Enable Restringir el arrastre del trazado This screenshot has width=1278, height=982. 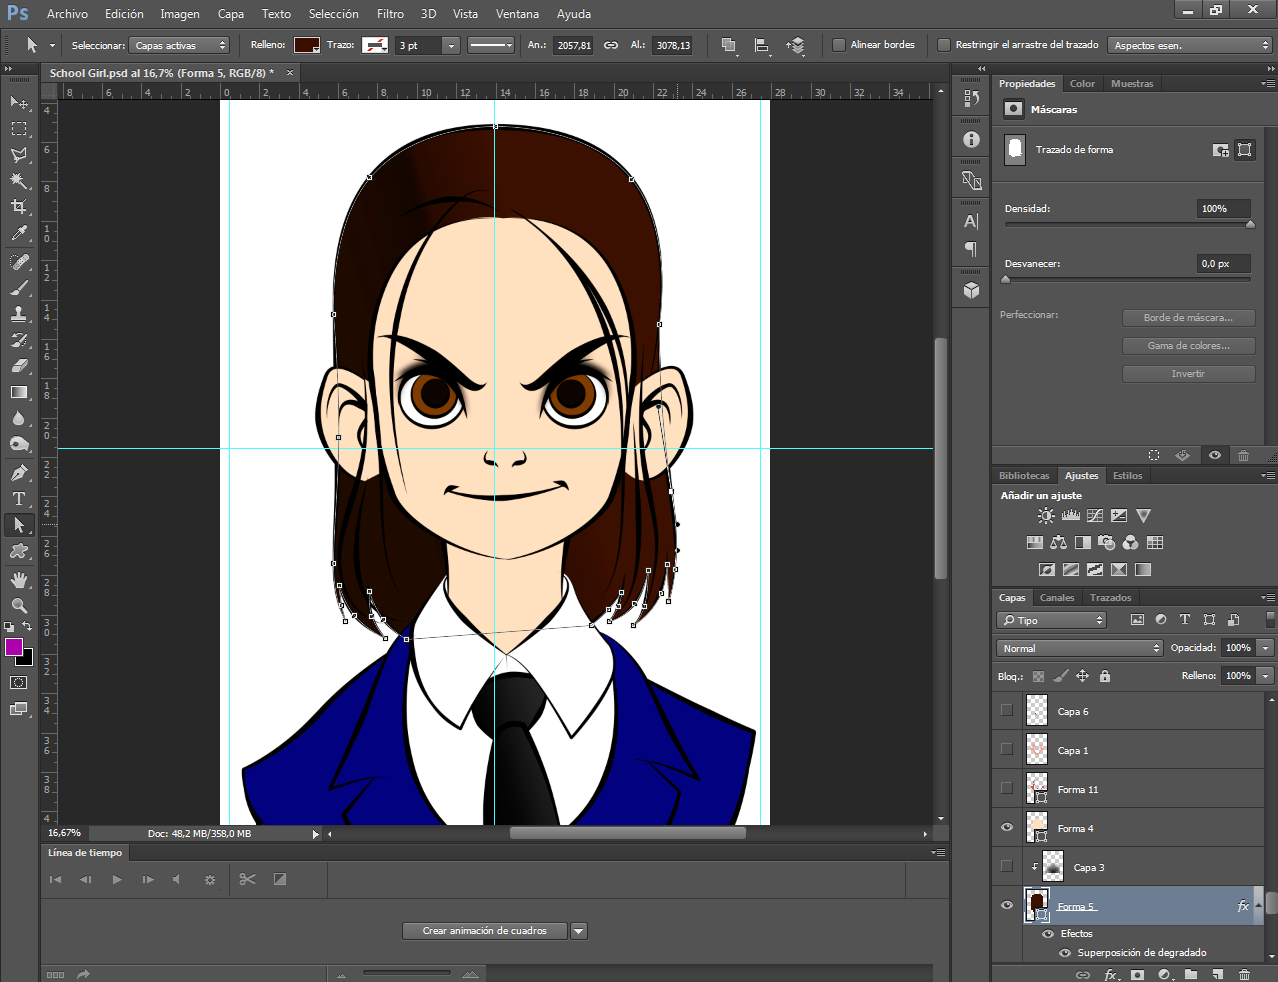943,45
